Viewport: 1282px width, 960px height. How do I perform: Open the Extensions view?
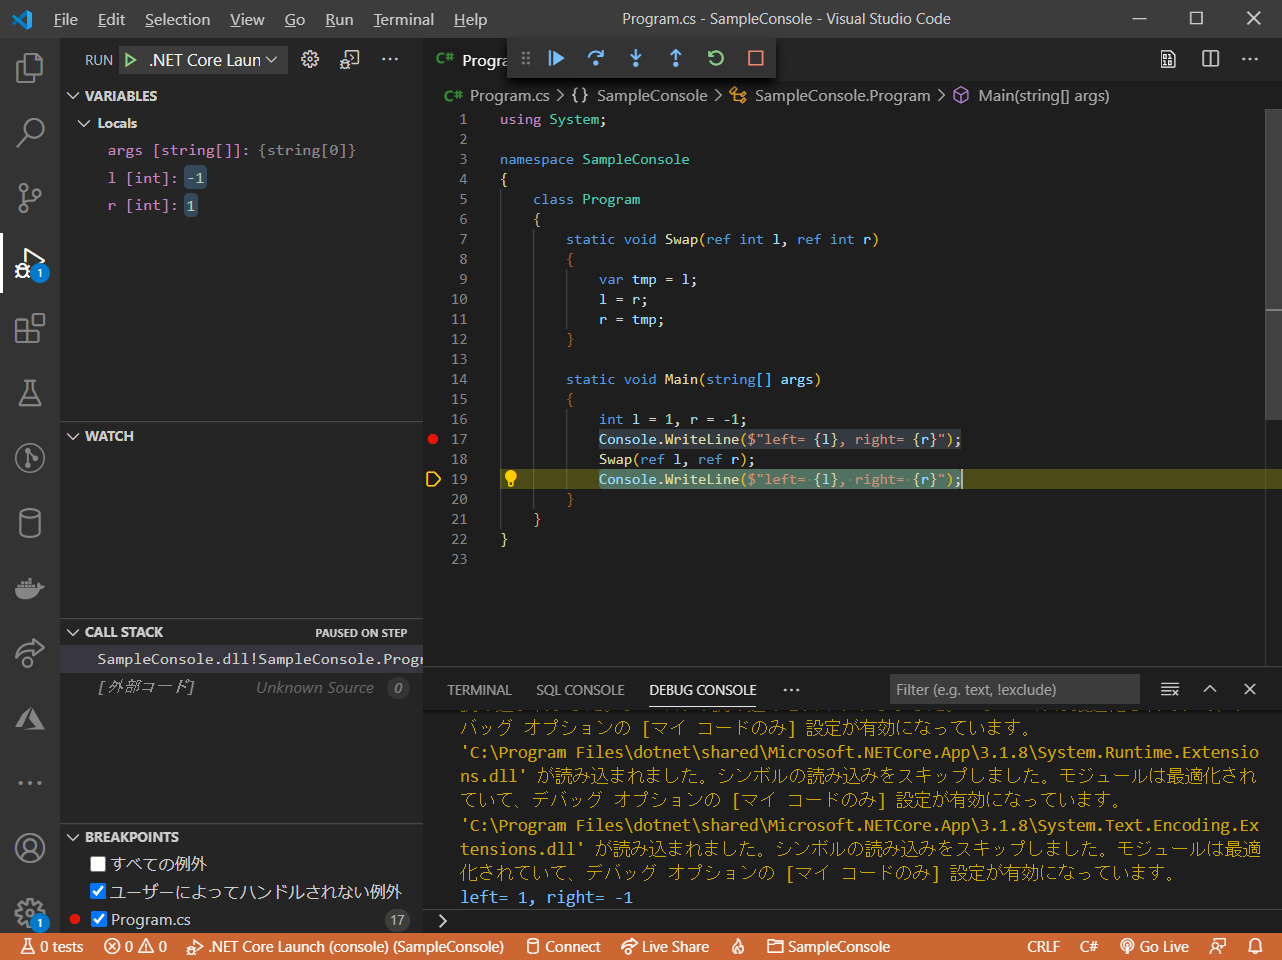(x=30, y=328)
